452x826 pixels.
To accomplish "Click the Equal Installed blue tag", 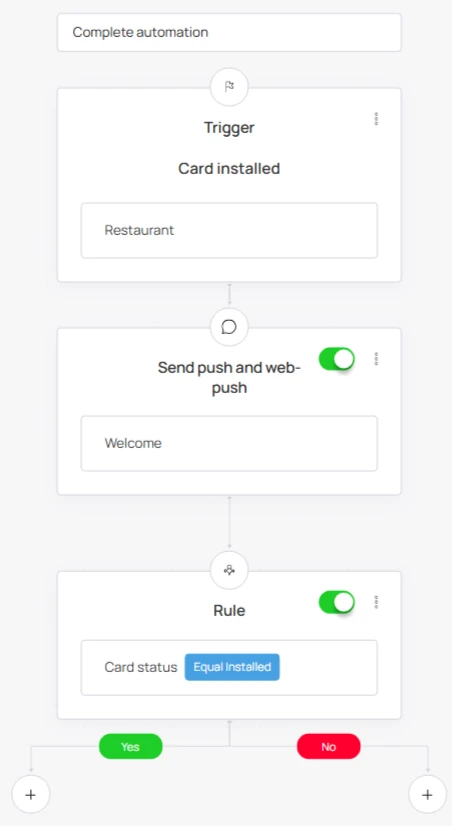I will (x=232, y=667).
